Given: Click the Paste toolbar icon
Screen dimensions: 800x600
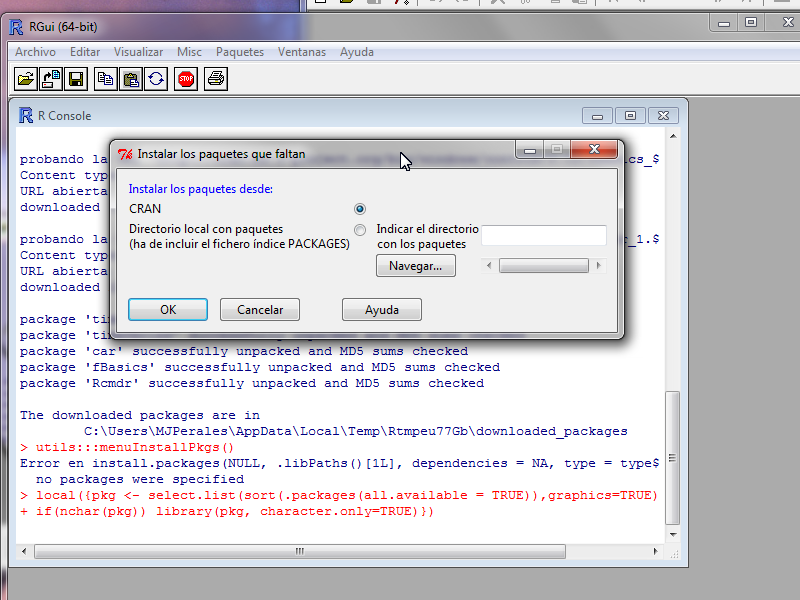Looking at the screenshot, I should tap(131, 79).
